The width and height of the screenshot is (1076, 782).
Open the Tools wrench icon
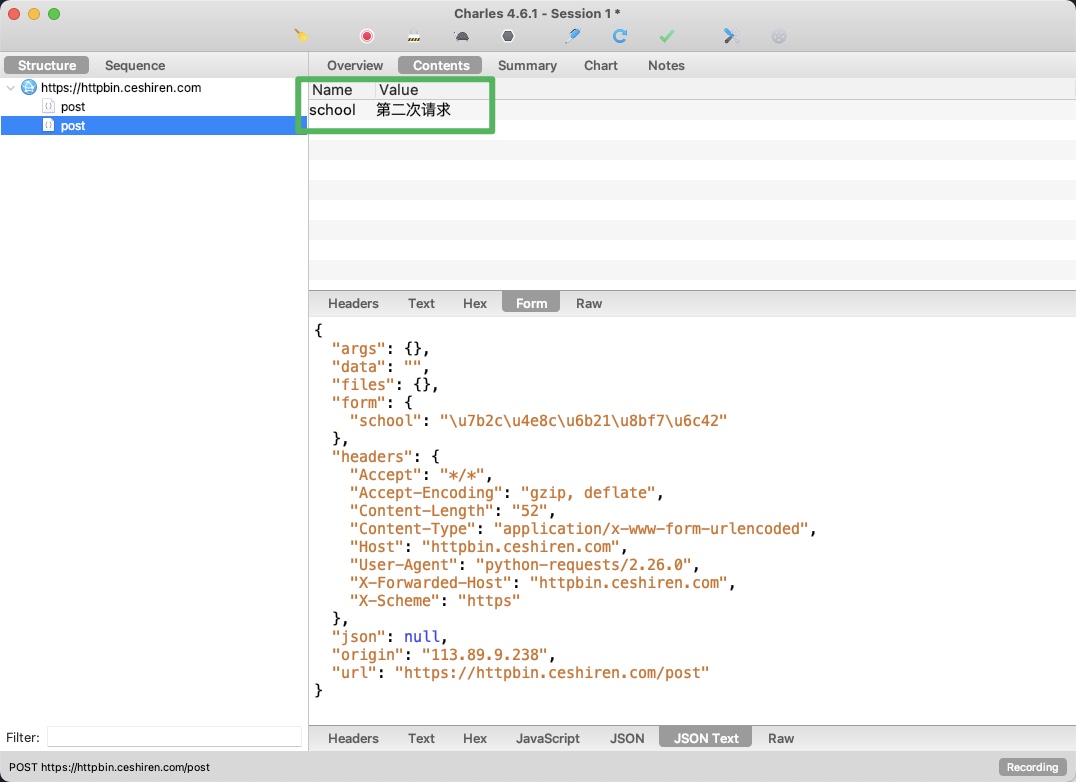pyautogui.click(x=732, y=36)
